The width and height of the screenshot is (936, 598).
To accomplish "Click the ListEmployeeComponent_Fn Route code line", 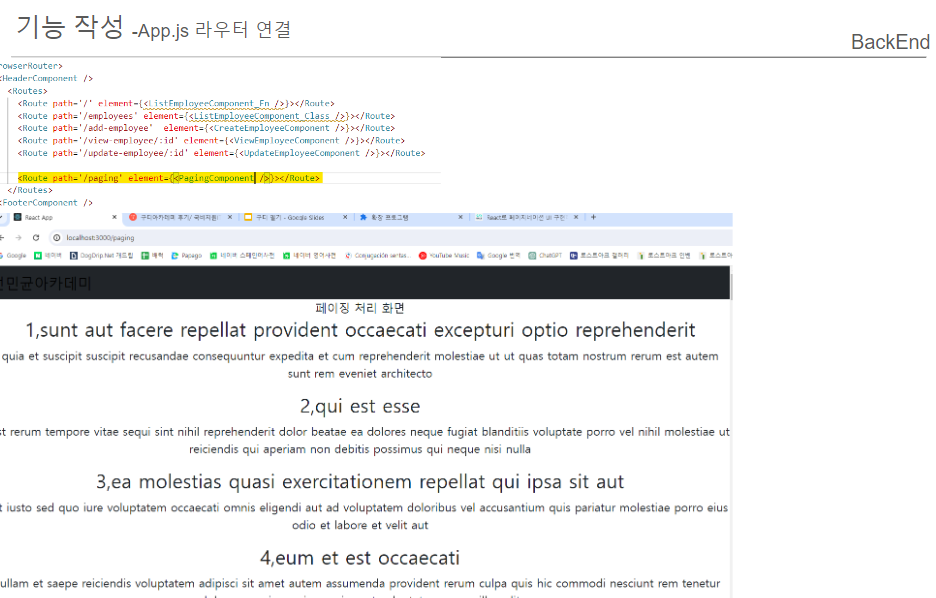I will (x=176, y=103).
